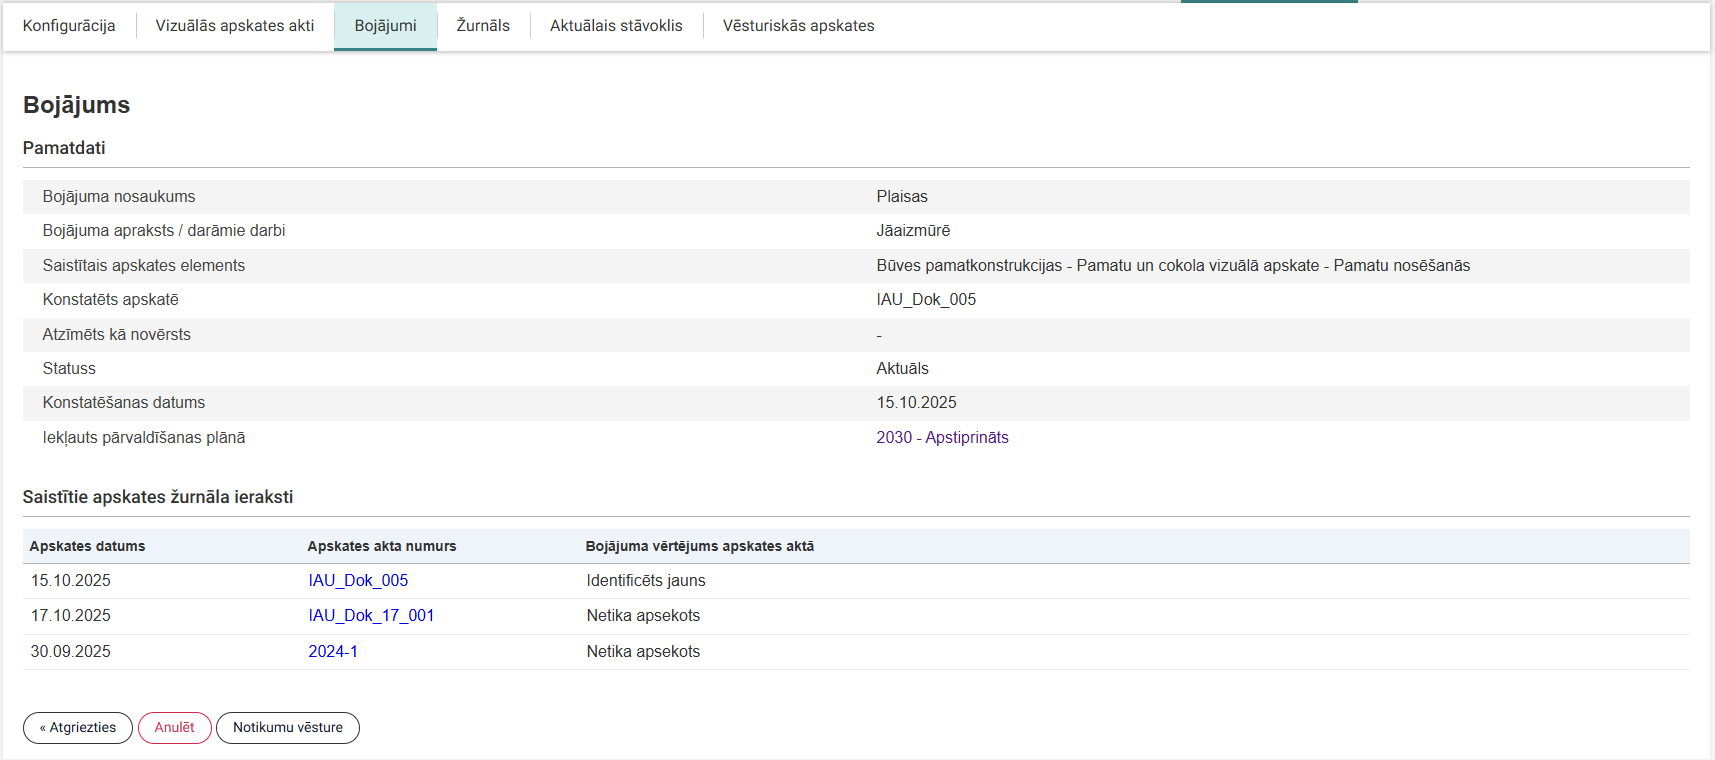Viewport: 1715px width, 760px height.
Task: Switch to Vizuālās apskates akti tab
Action: [x=235, y=26]
